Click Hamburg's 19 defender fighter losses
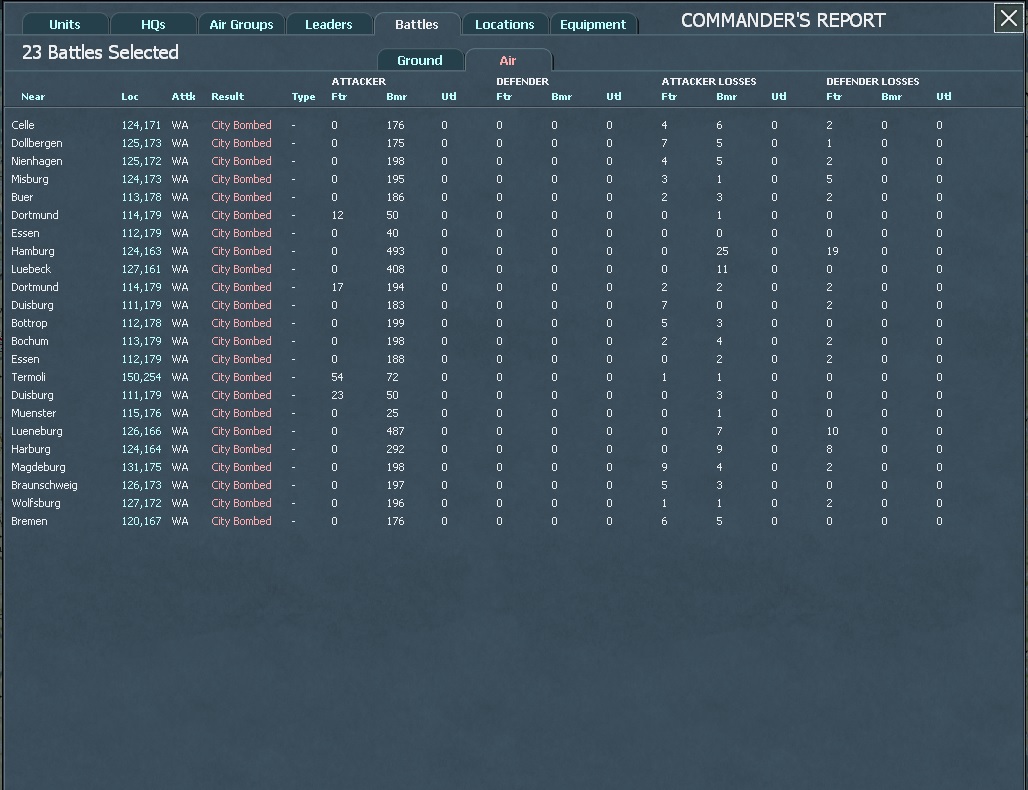 tap(833, 251)
